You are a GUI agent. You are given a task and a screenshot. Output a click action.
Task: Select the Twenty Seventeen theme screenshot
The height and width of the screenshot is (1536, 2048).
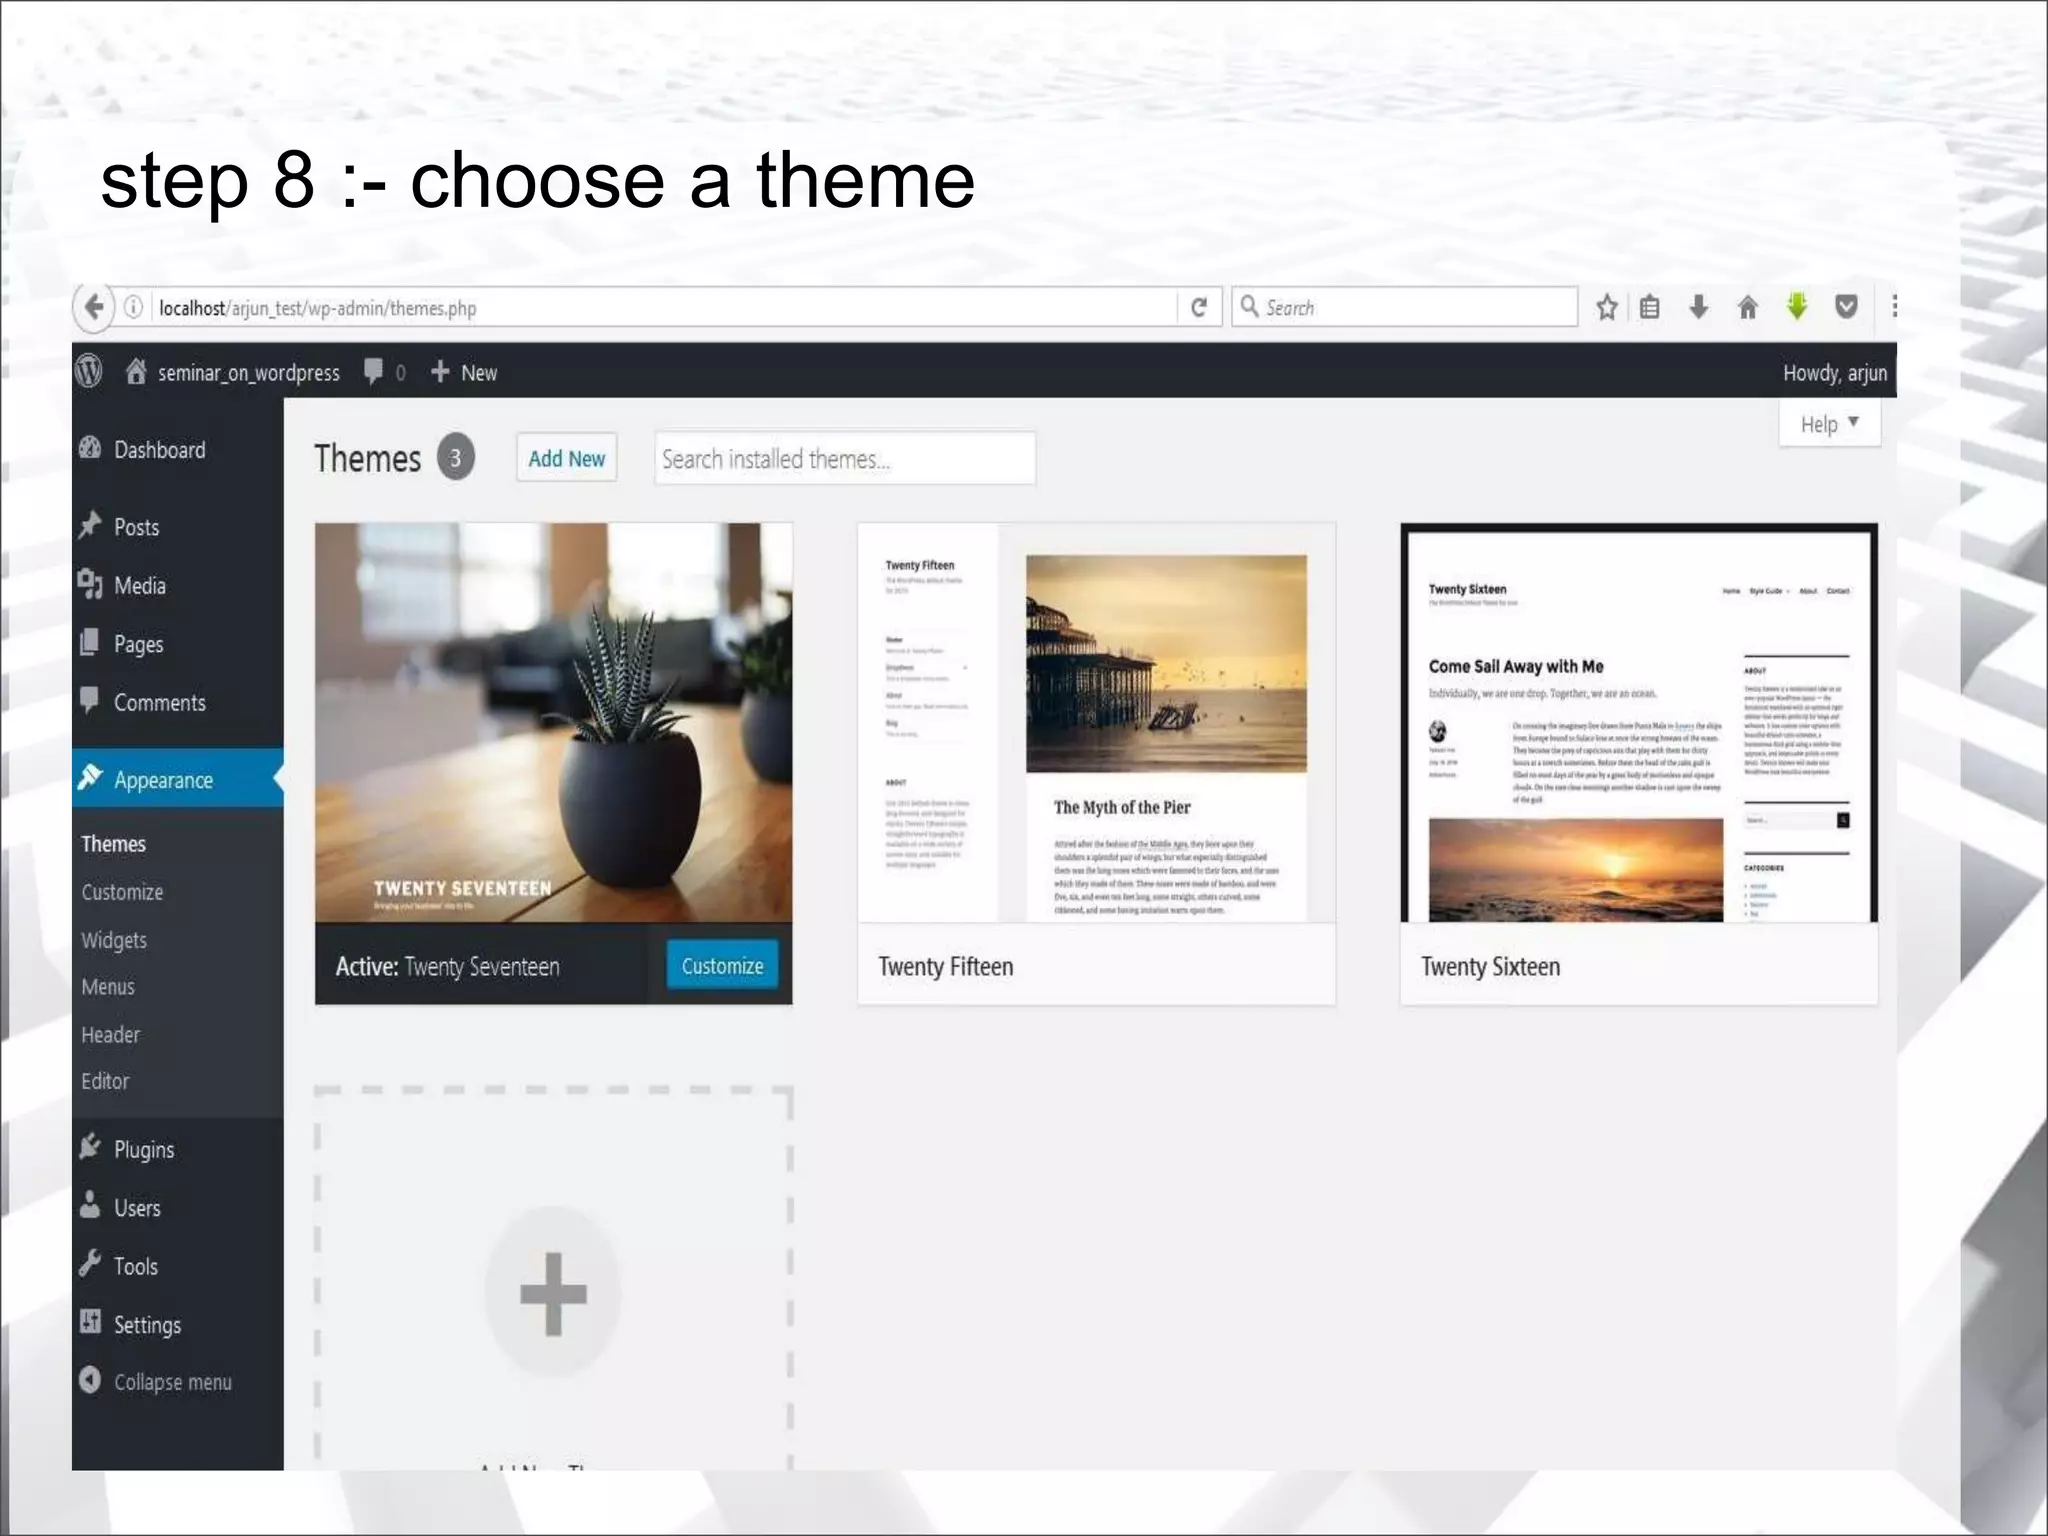coord(553,722)
